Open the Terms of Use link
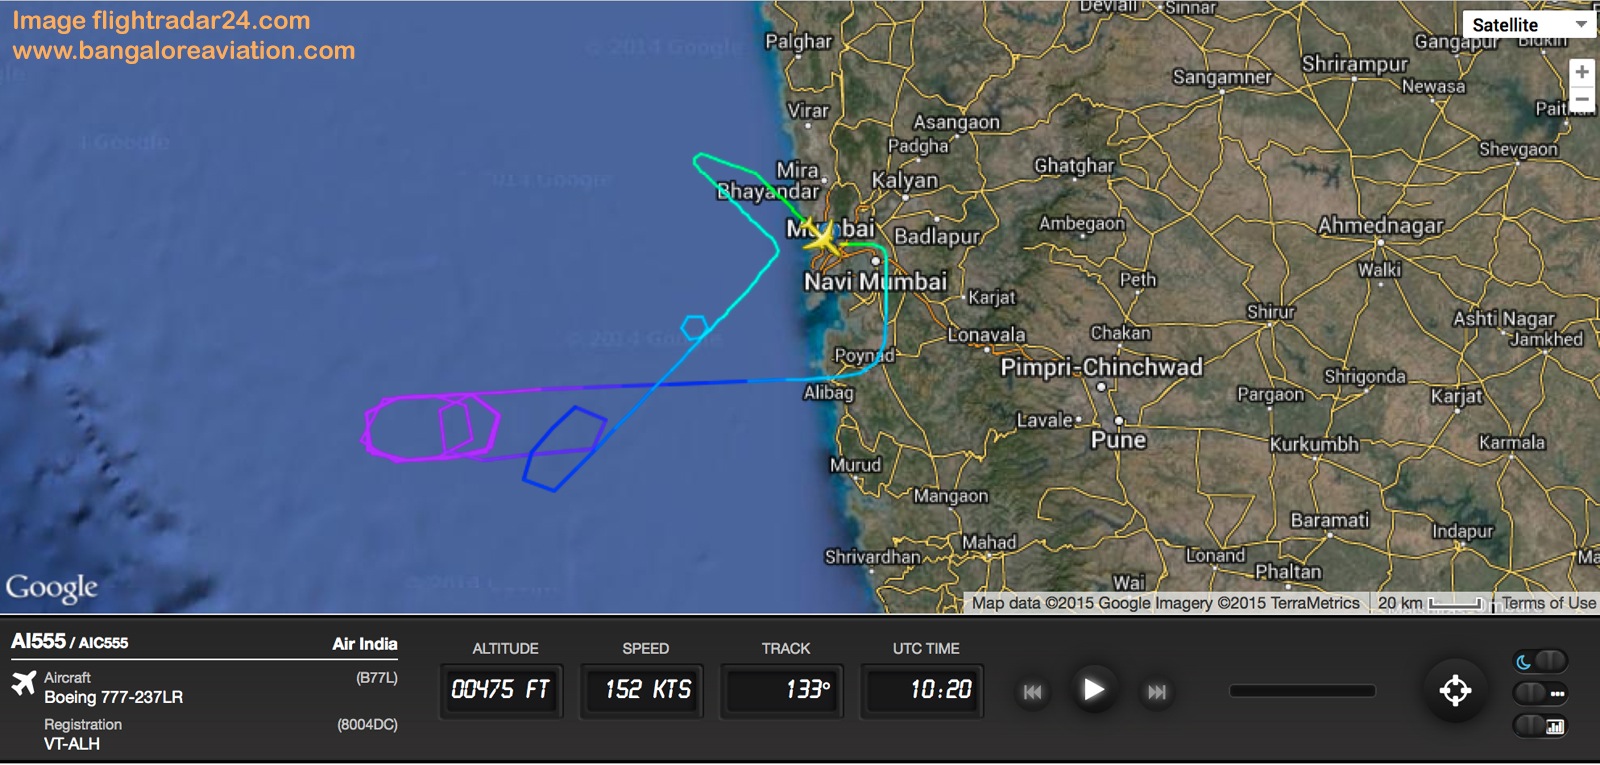 pos(1548,603)
